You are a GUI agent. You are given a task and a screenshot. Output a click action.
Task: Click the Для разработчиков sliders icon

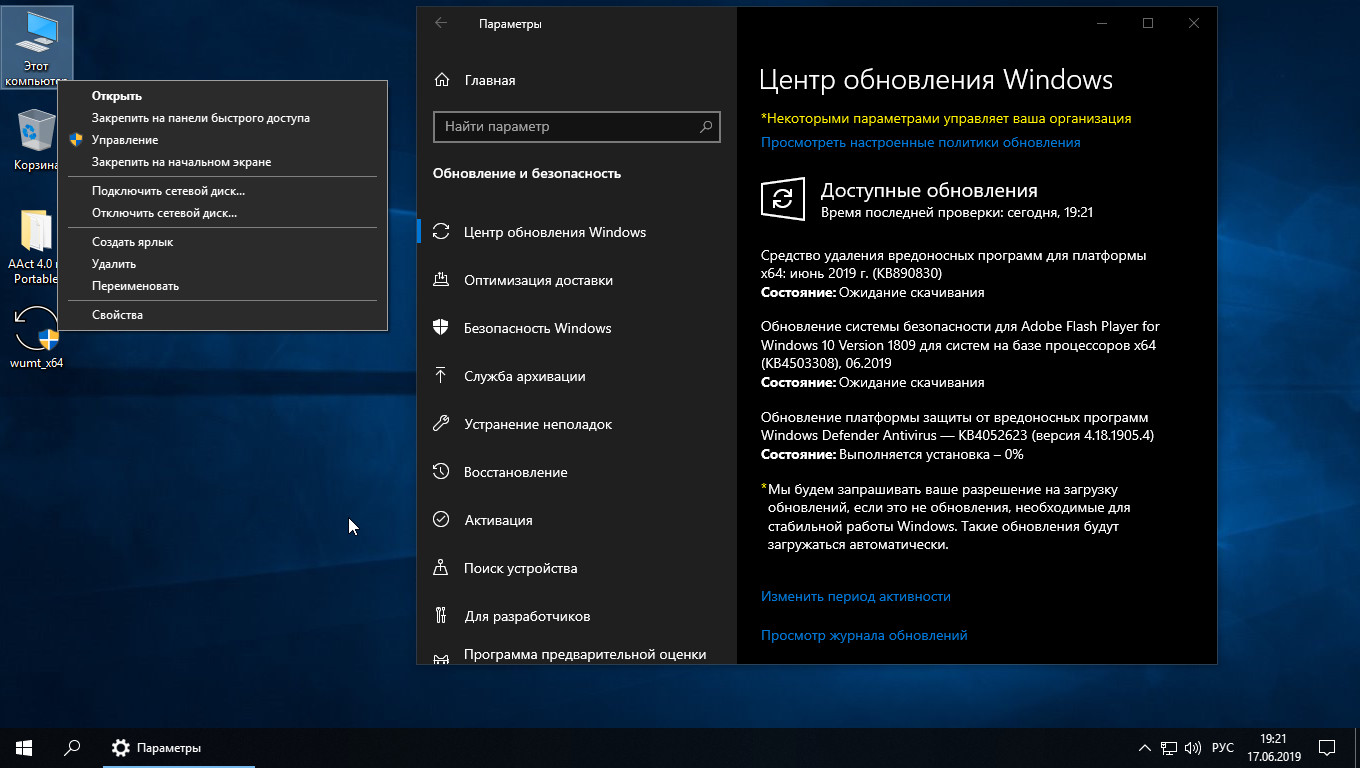click(x=441, y=616)
